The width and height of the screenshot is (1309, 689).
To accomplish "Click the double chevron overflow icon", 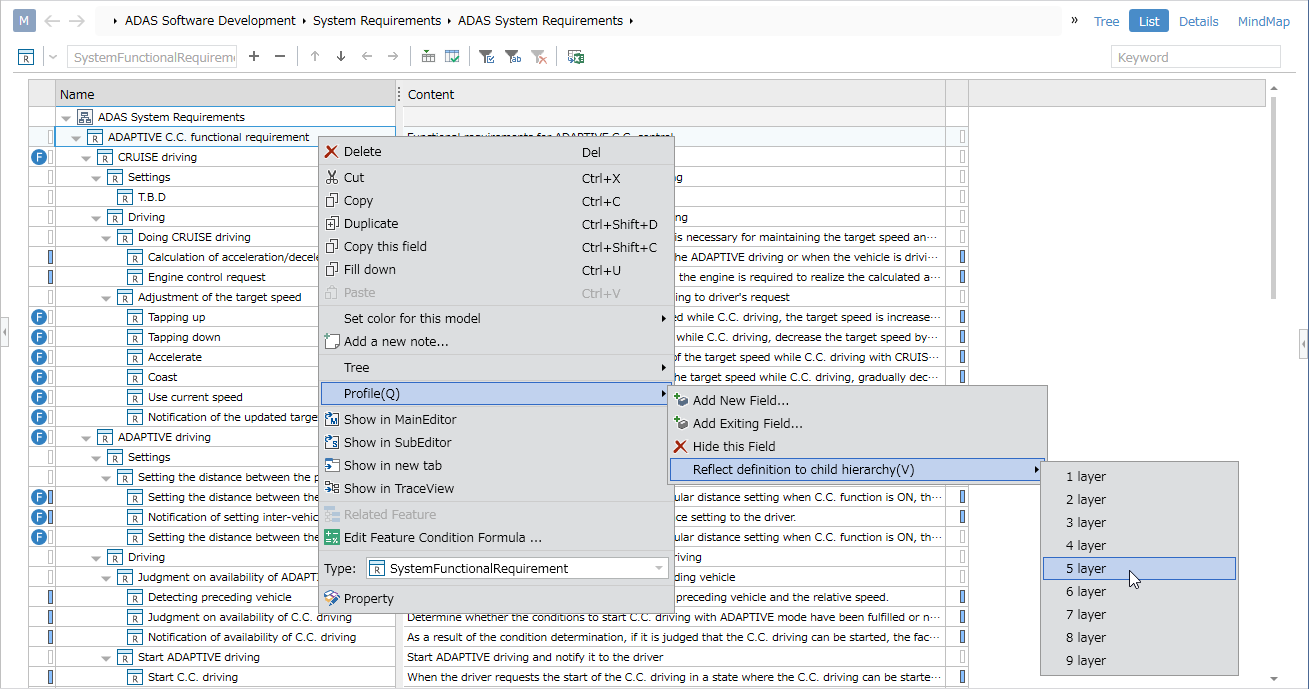I will [x=1075, y=20].
